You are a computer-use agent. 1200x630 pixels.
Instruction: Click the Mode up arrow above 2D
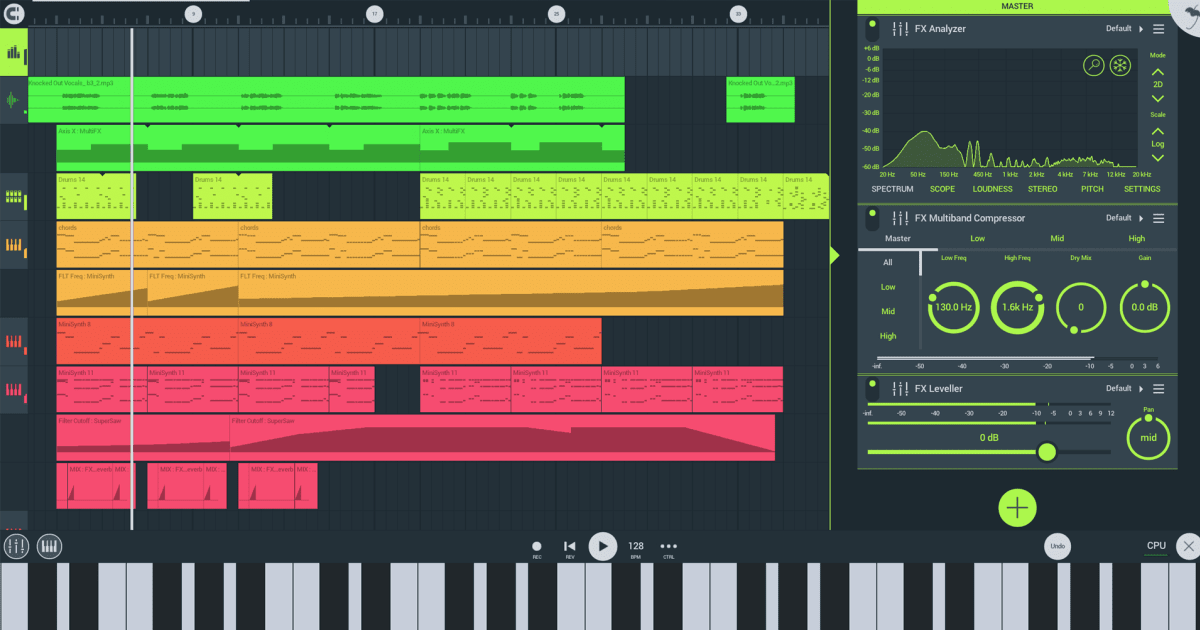click(1158, 72)
